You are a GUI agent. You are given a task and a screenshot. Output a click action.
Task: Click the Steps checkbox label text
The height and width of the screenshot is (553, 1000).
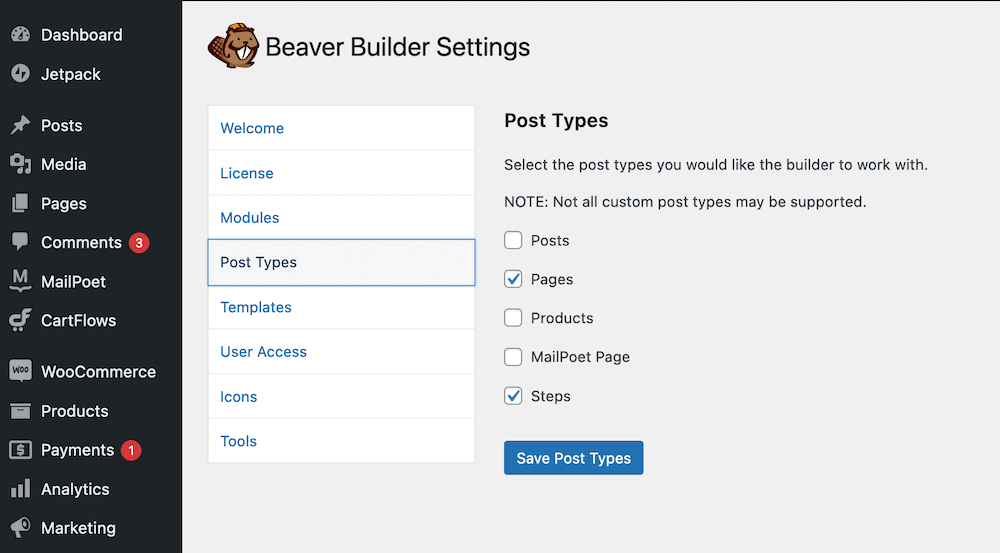[x=550, y=395]
